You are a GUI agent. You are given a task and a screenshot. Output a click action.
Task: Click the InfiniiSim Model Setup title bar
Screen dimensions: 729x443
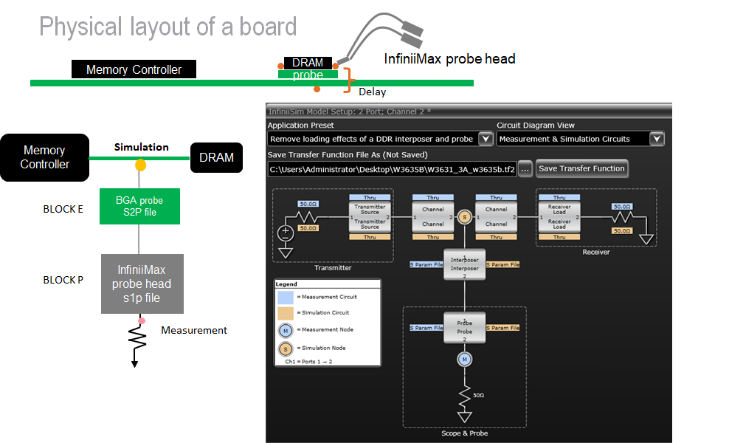coord(469,112)
